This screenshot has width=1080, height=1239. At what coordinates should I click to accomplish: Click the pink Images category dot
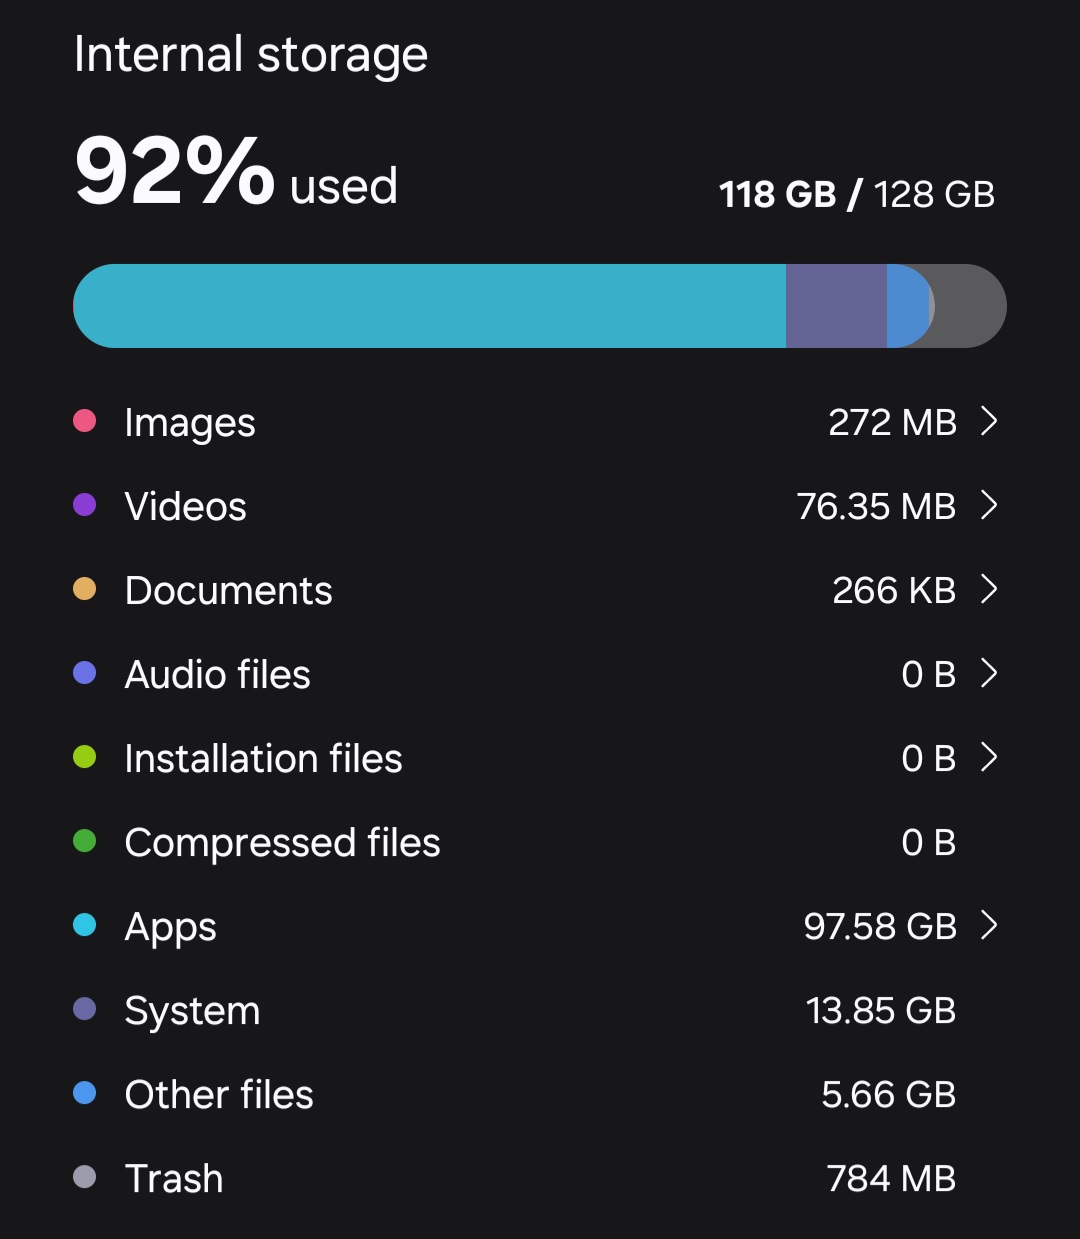[x=85, y=421]
